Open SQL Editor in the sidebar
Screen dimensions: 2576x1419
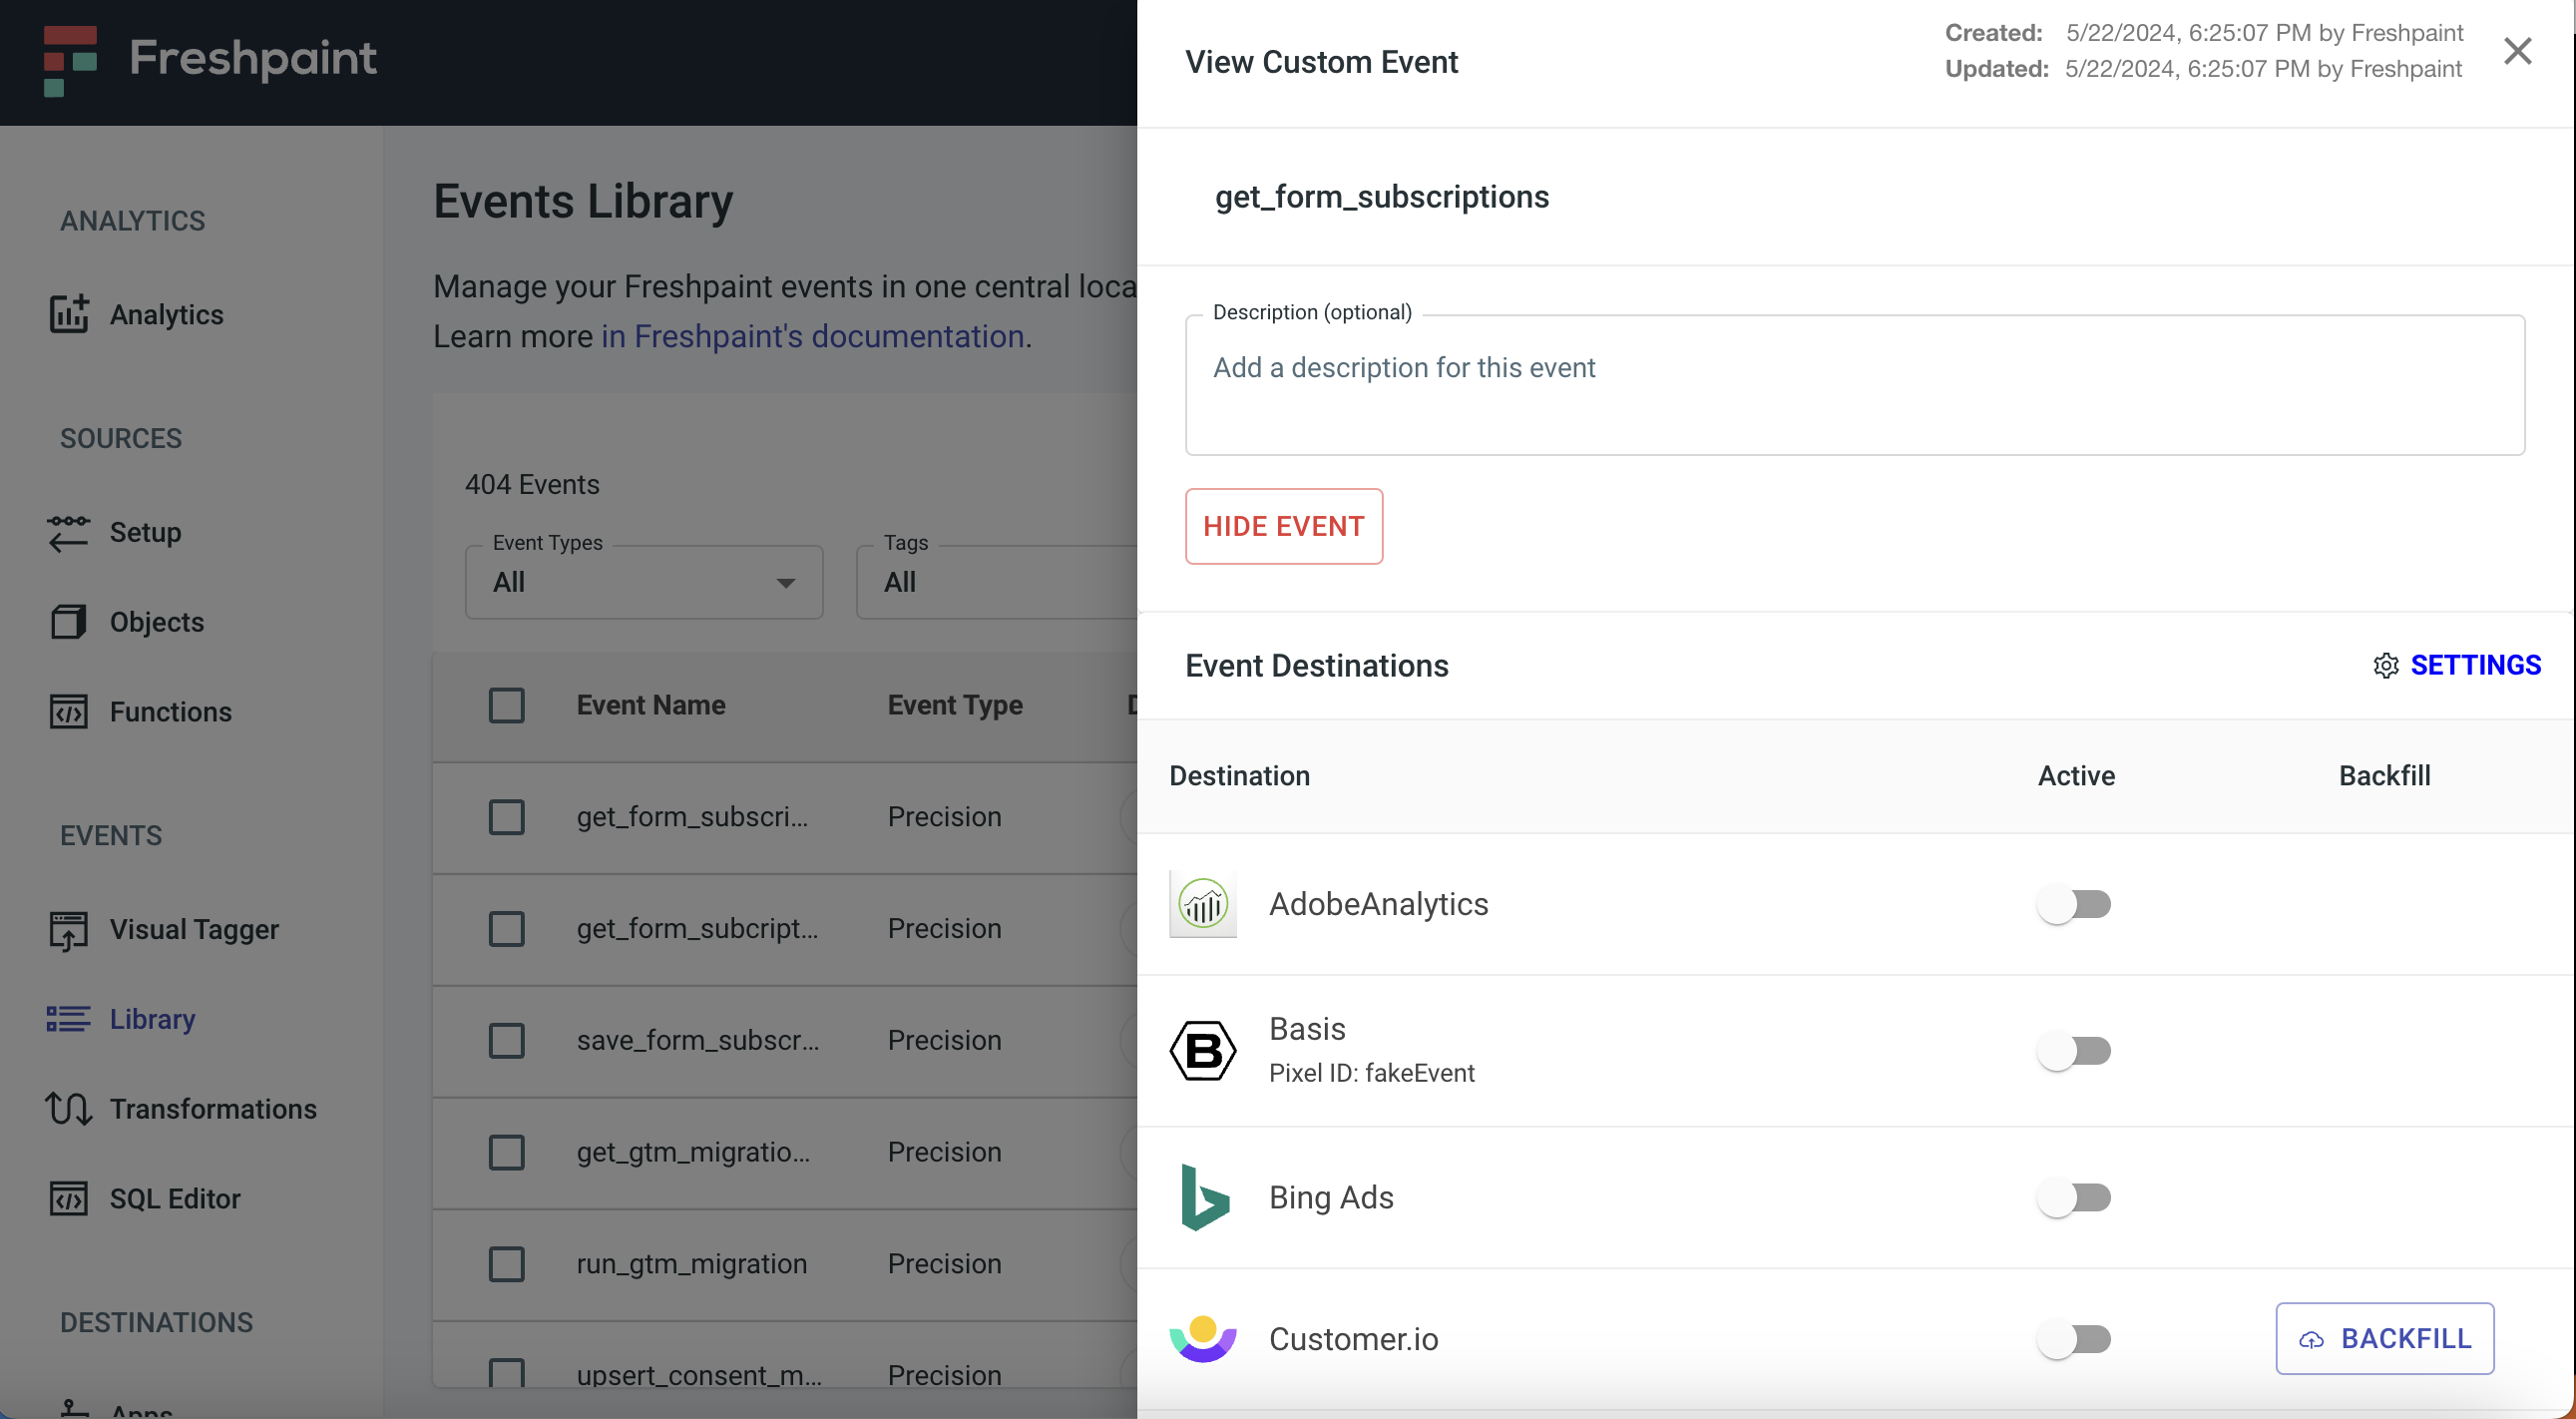point(175,1199)
